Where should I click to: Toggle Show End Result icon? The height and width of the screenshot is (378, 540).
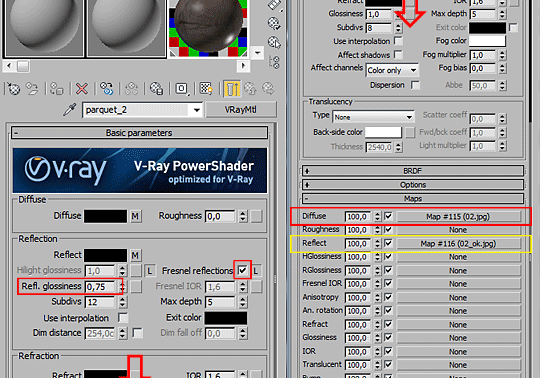click(232, 89)
